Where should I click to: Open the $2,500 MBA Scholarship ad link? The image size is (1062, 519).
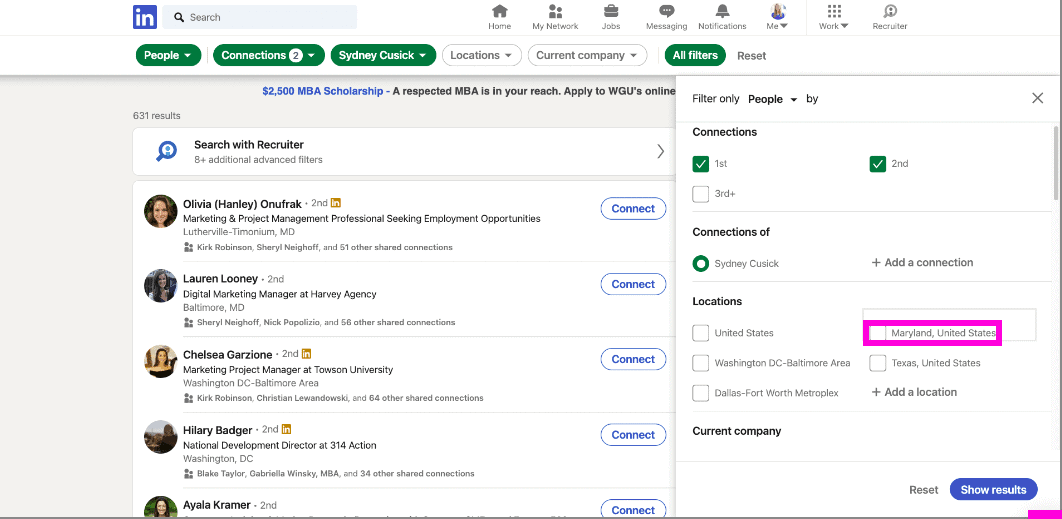tap(322, 91)
